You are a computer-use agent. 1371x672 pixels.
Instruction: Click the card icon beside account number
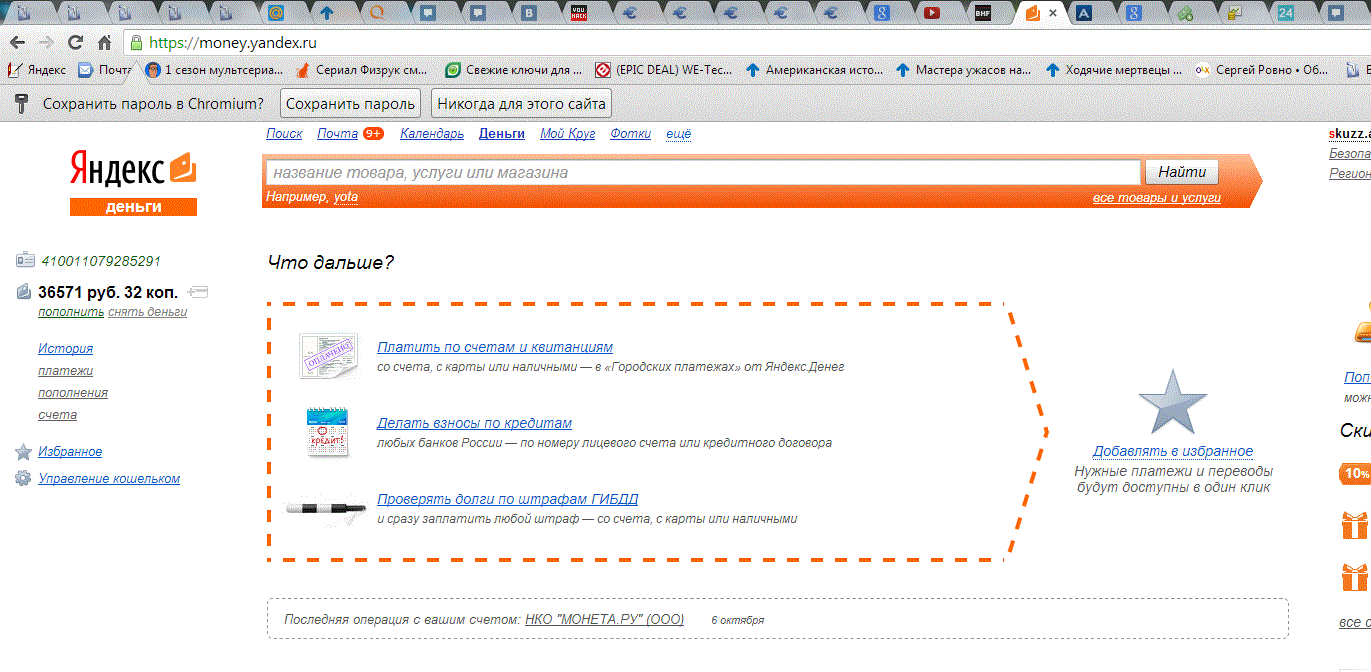click(x=26, y=261)
